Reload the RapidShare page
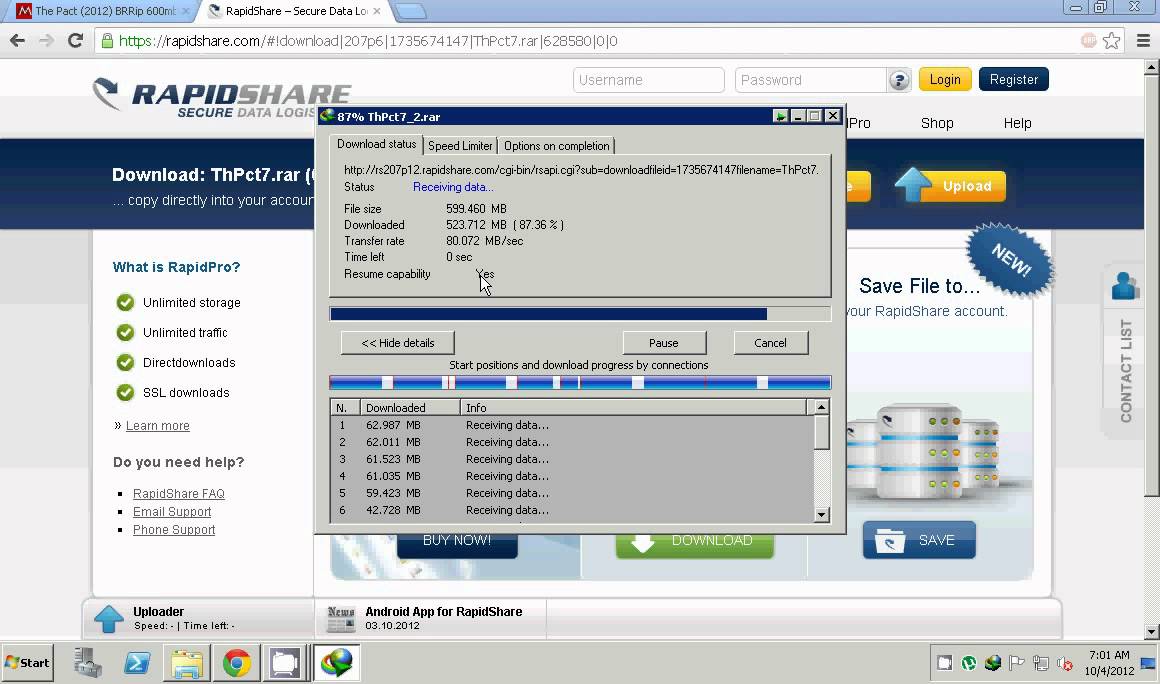1160x684 pixels. point(75,41)
